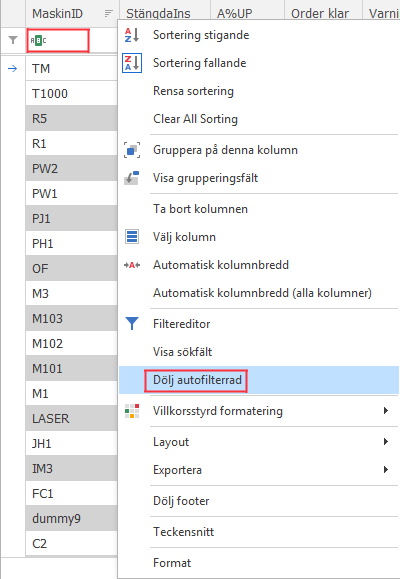The image size is (400, 579).
Task: Click the gray filter funnel in auto-filter row
Action: 13,40
